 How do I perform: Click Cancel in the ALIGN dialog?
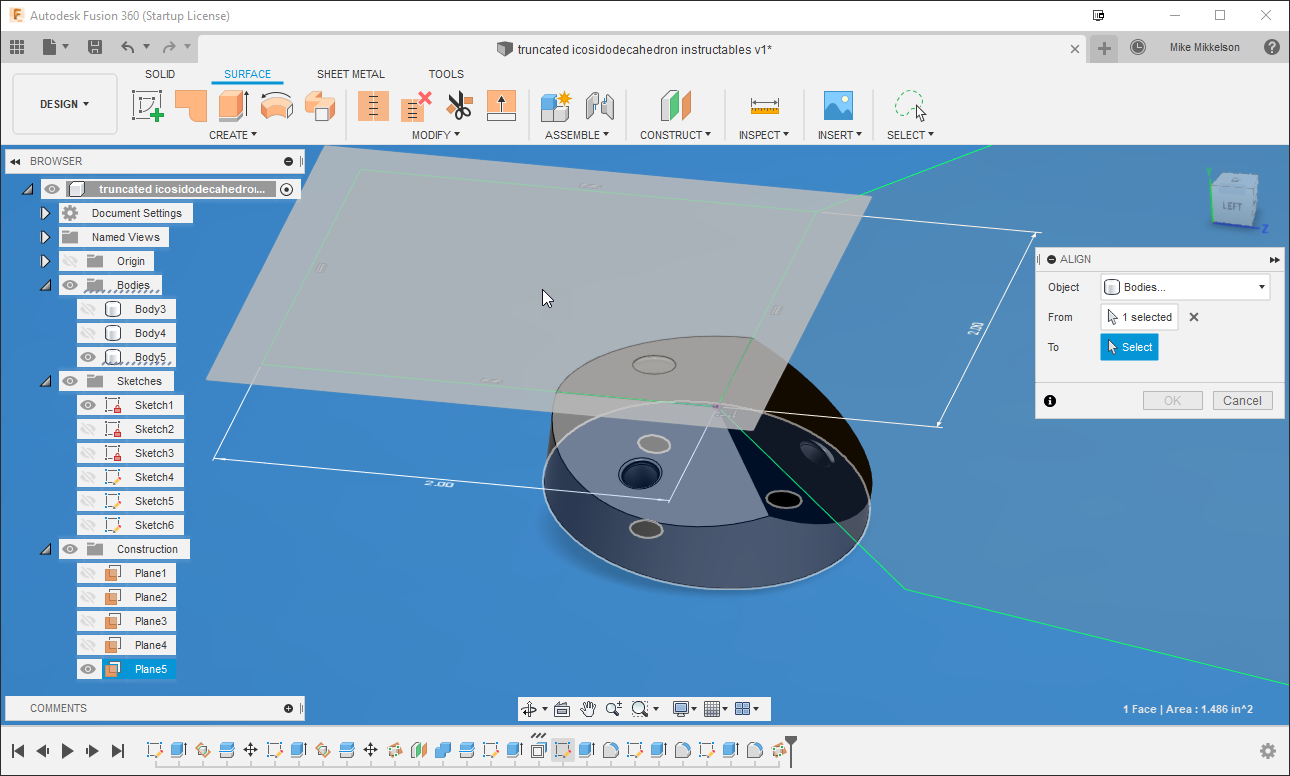(1242, 400)
